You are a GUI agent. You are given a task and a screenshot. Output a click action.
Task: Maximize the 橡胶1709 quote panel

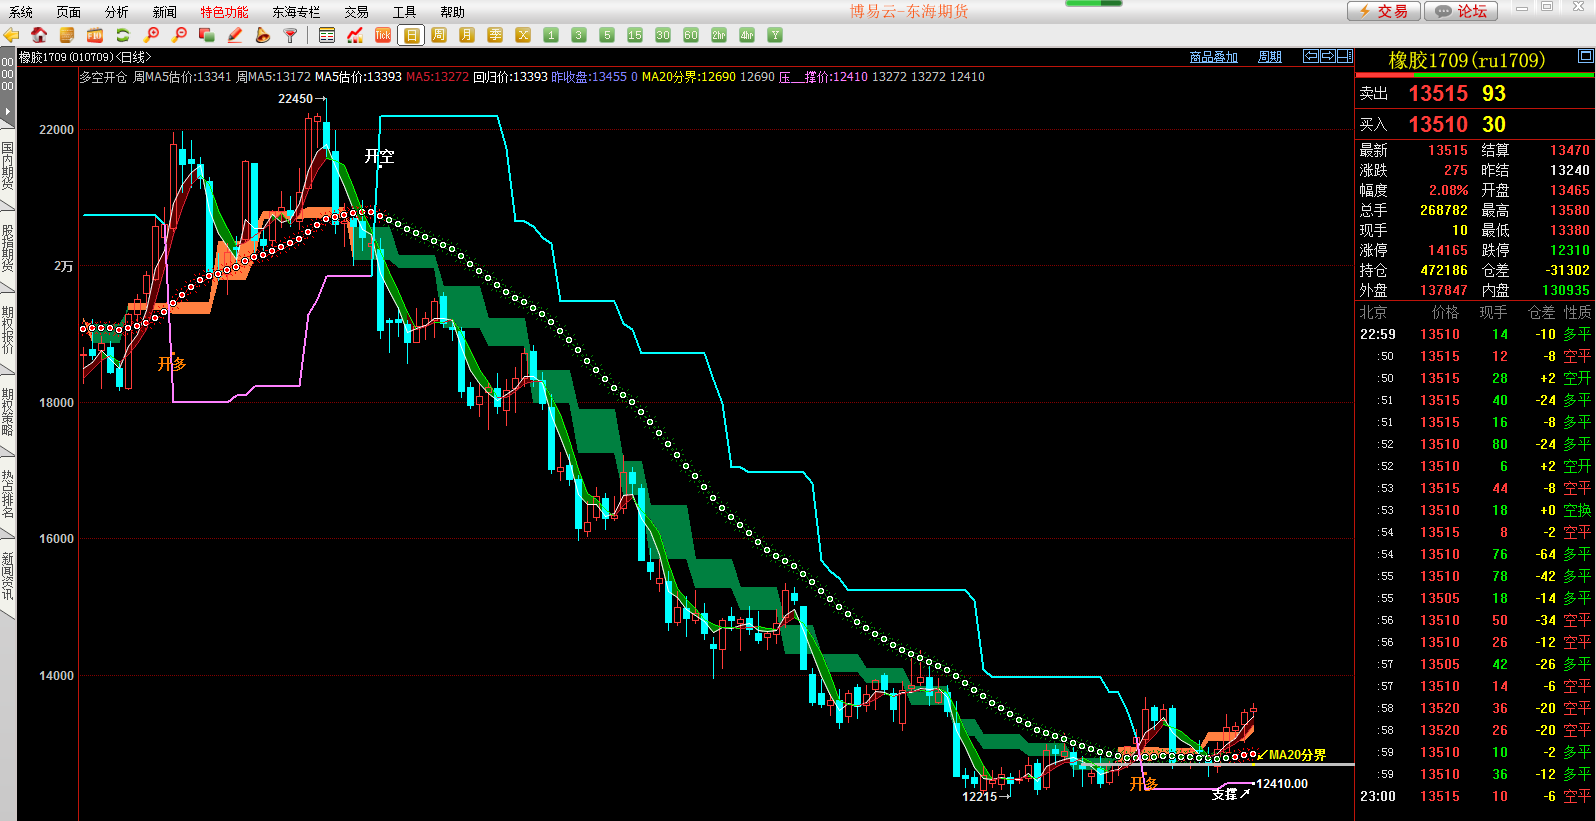(1585, 56)
